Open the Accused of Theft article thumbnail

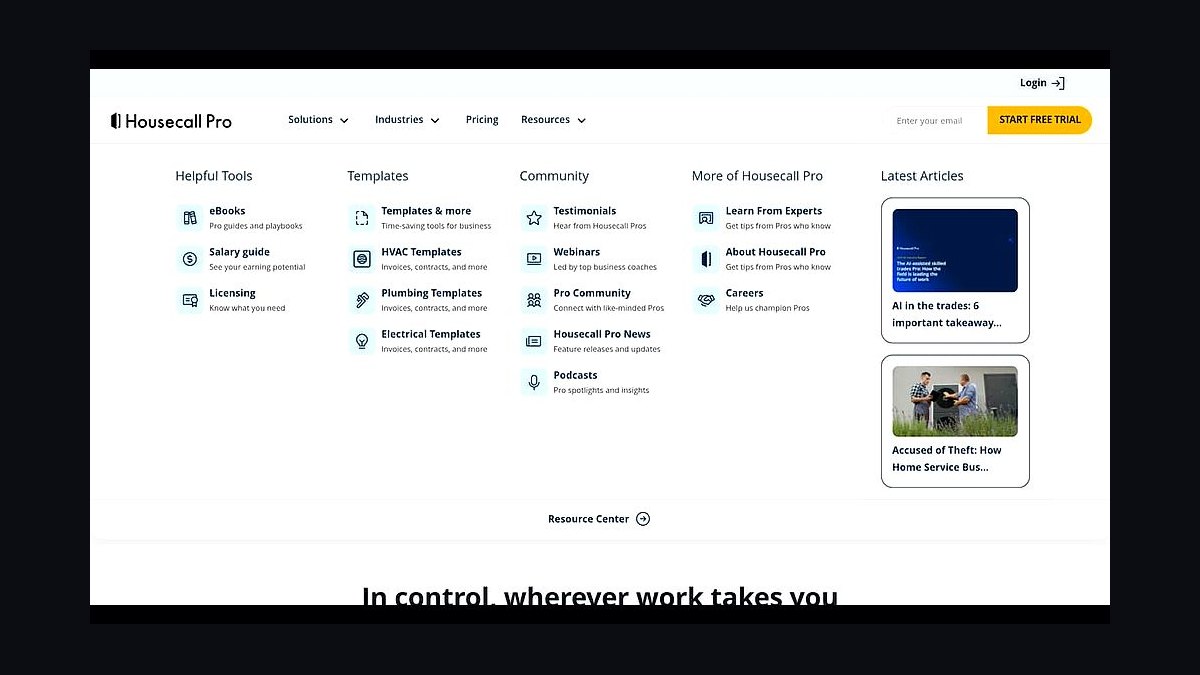(955, 401)
